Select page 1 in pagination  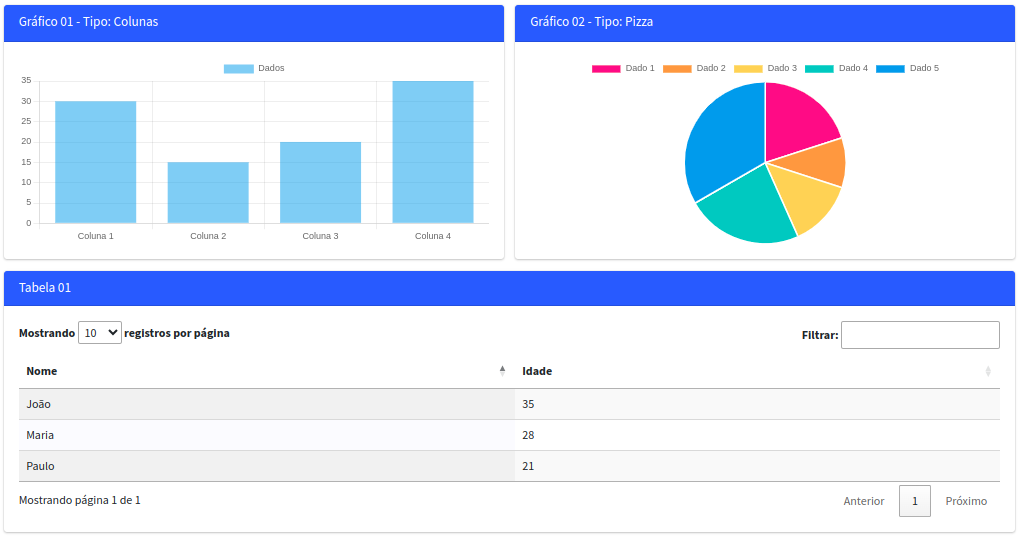[x=915, y=501]
